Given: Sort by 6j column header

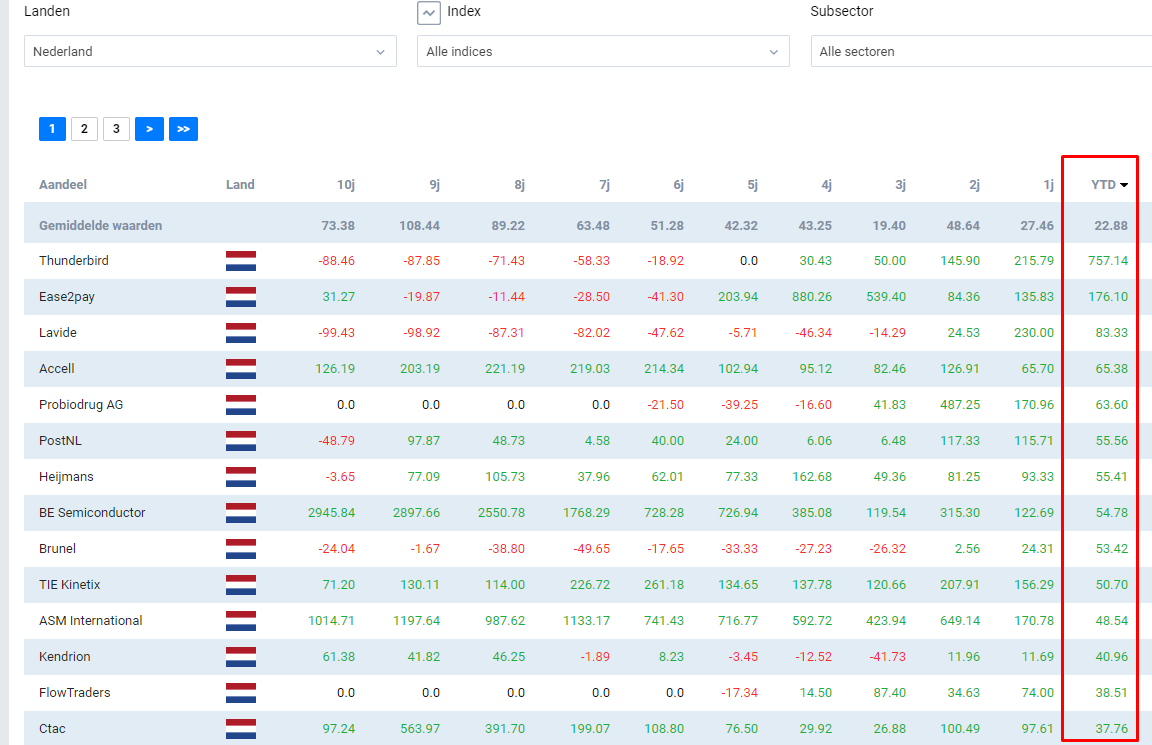Looking at the screenshot, I should (679, 185).
